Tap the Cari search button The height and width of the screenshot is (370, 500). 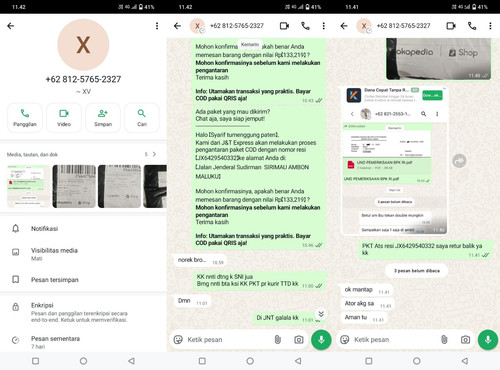click(142, 118)
